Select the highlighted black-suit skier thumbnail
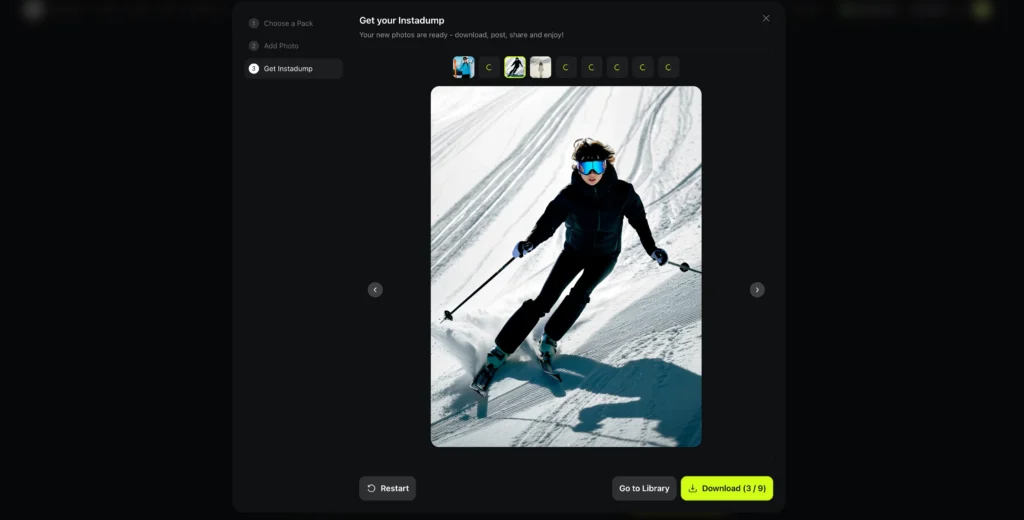This screenshot has height=520, width=1024. (515, 67)
